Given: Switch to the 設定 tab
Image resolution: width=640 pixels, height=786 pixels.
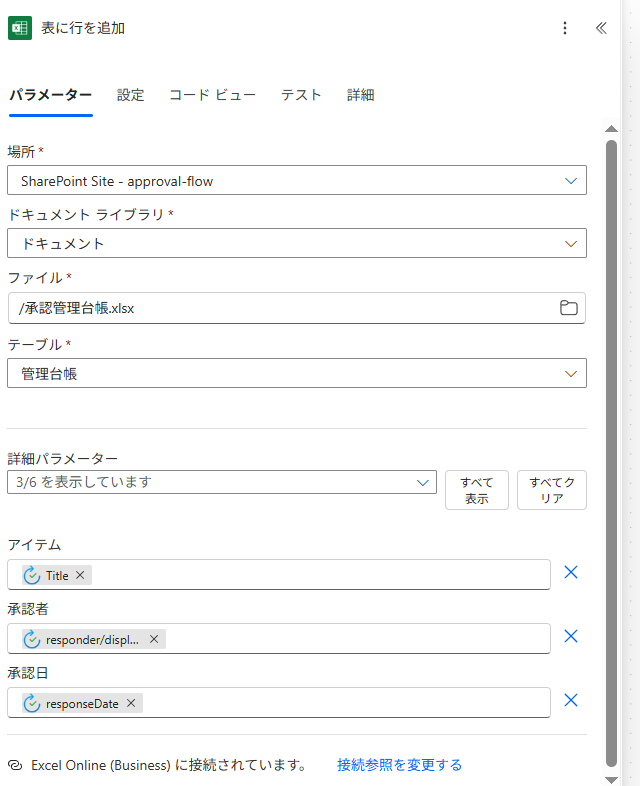Looking at the screenshot, I should (130, 95).
